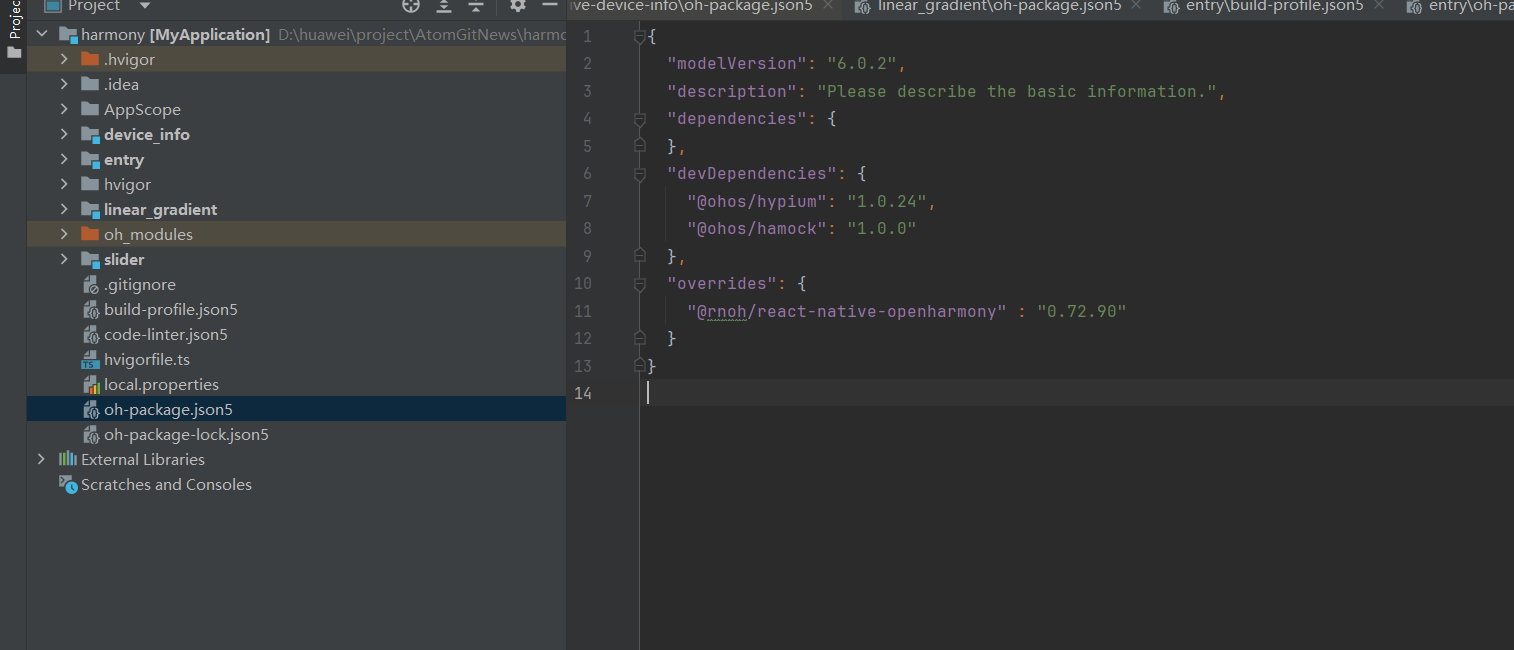Screen dimensions: 1514x650
Task: Fold the overrides block on line 10
Action: coord(640,284)
